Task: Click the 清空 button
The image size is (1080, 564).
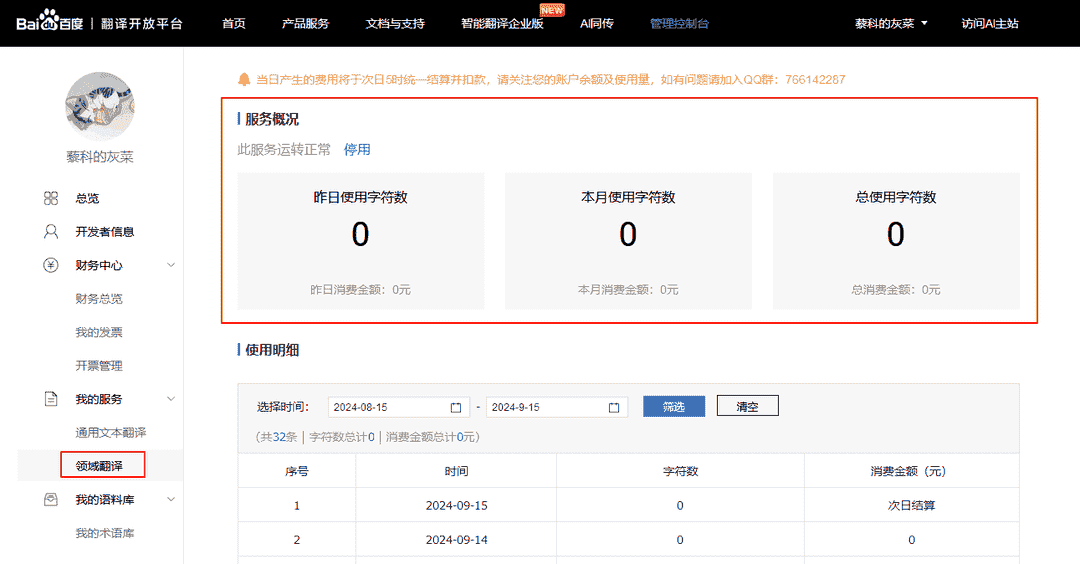Action: 747,406
